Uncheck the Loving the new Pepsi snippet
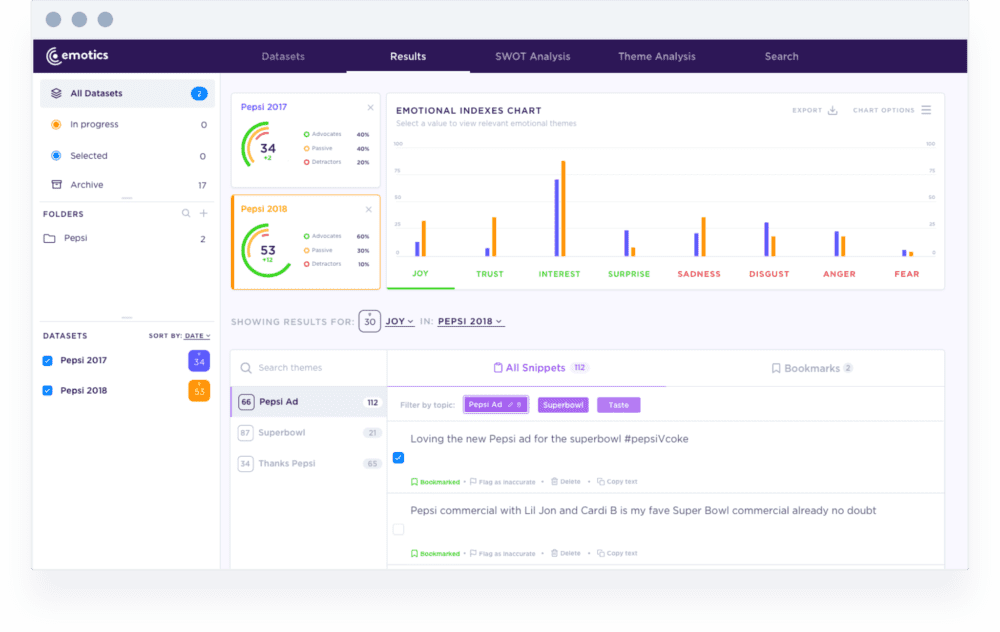1000x632 pixels. coord(399,457)
